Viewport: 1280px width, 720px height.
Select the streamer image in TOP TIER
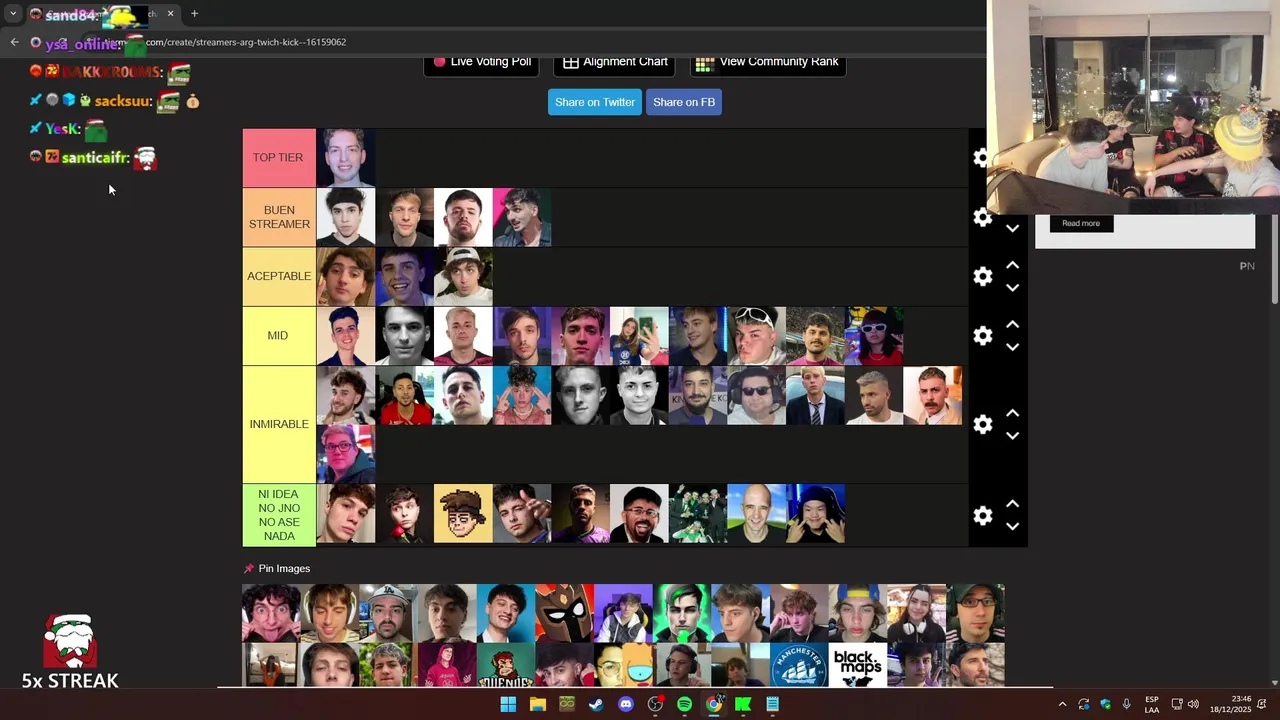pos(346,158)
